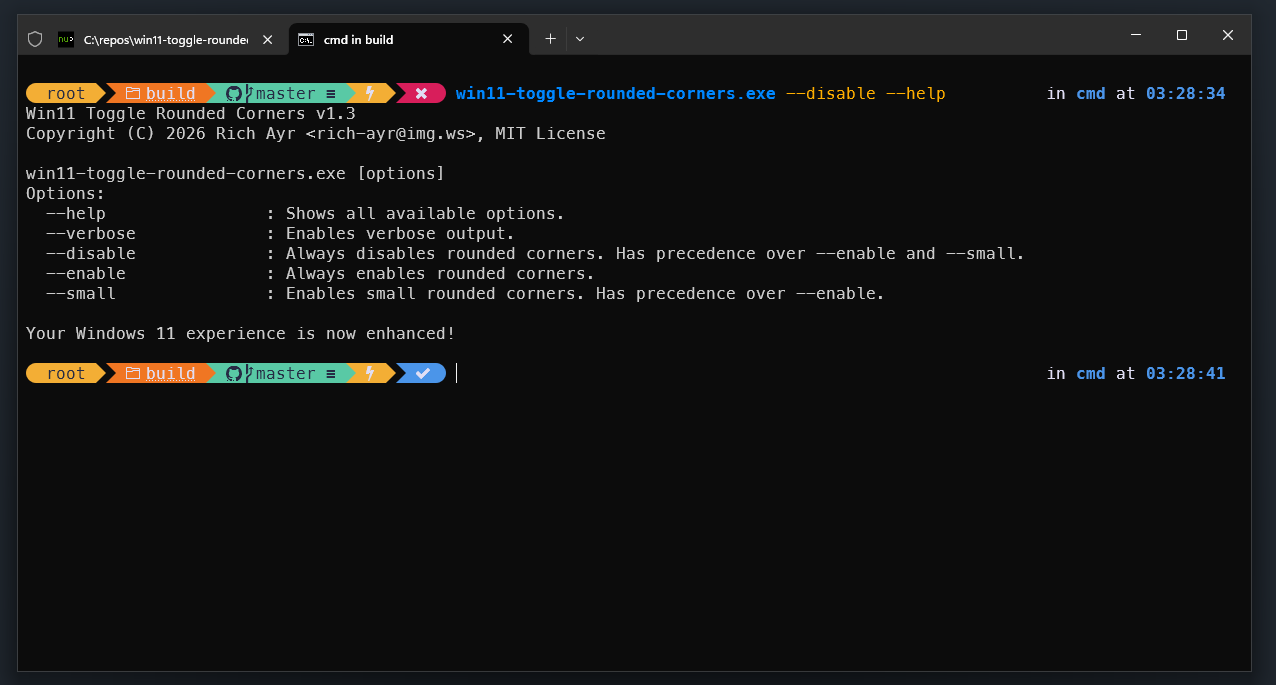Click the GitHub icon in the second prompt
This screenshot has width=1276, height=685.
click(x=234, y=373)
